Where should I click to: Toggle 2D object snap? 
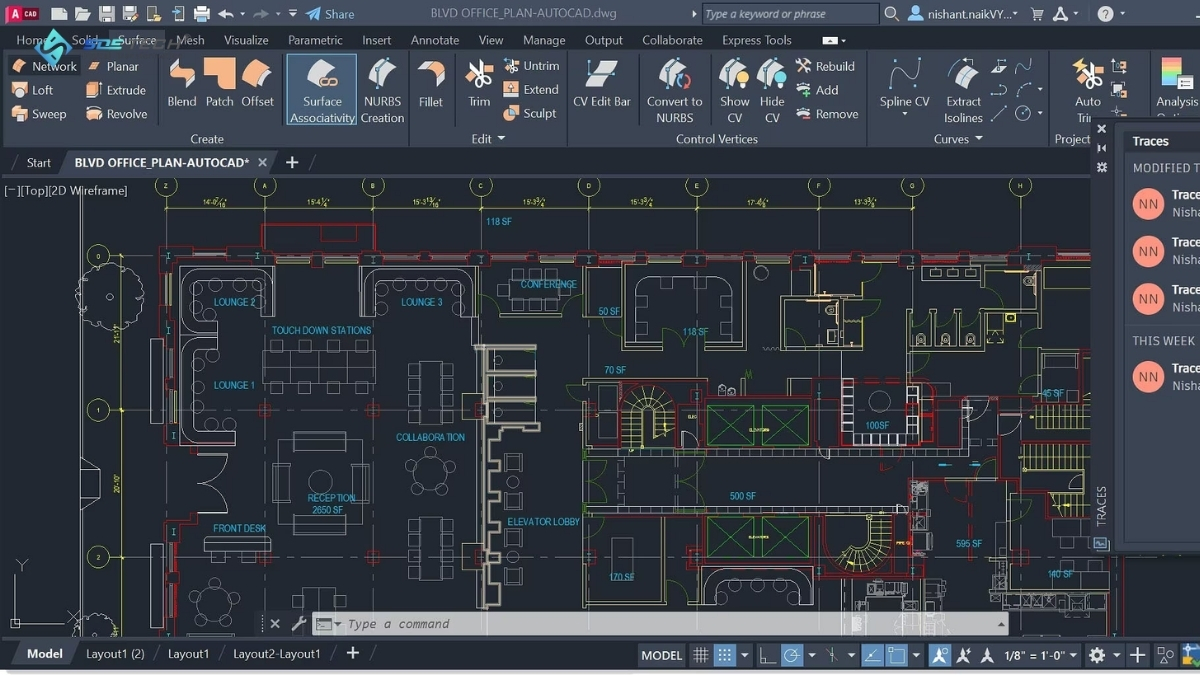[897, 655]
